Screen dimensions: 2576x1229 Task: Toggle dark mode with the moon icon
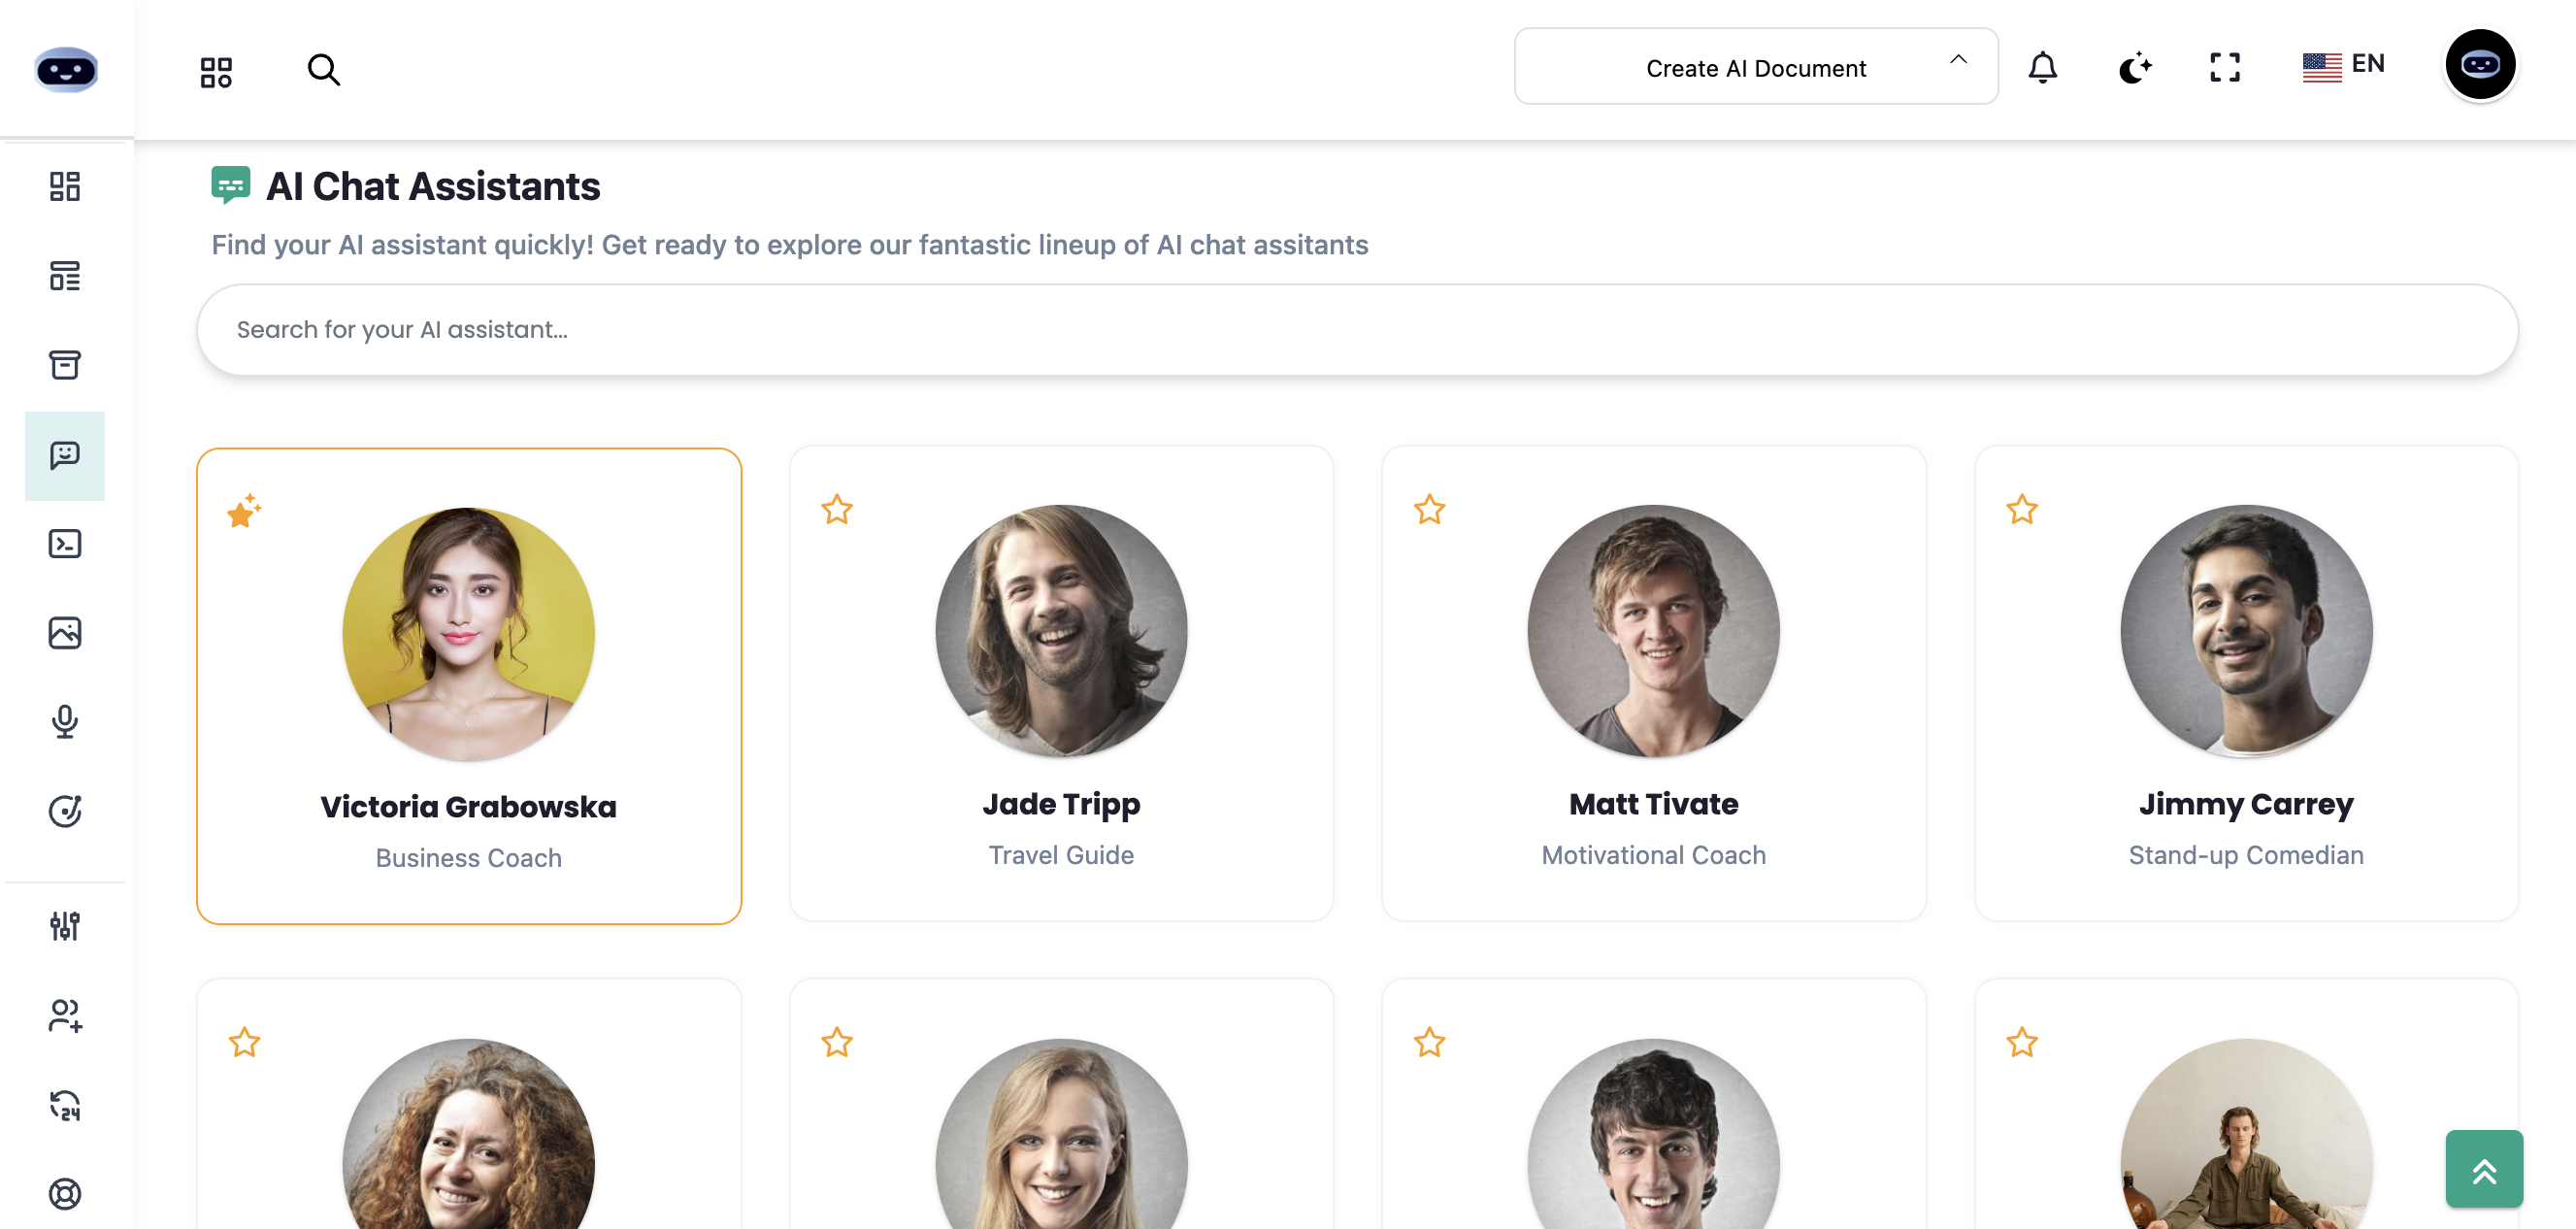pyautogui.click(x=2134, y=67)
